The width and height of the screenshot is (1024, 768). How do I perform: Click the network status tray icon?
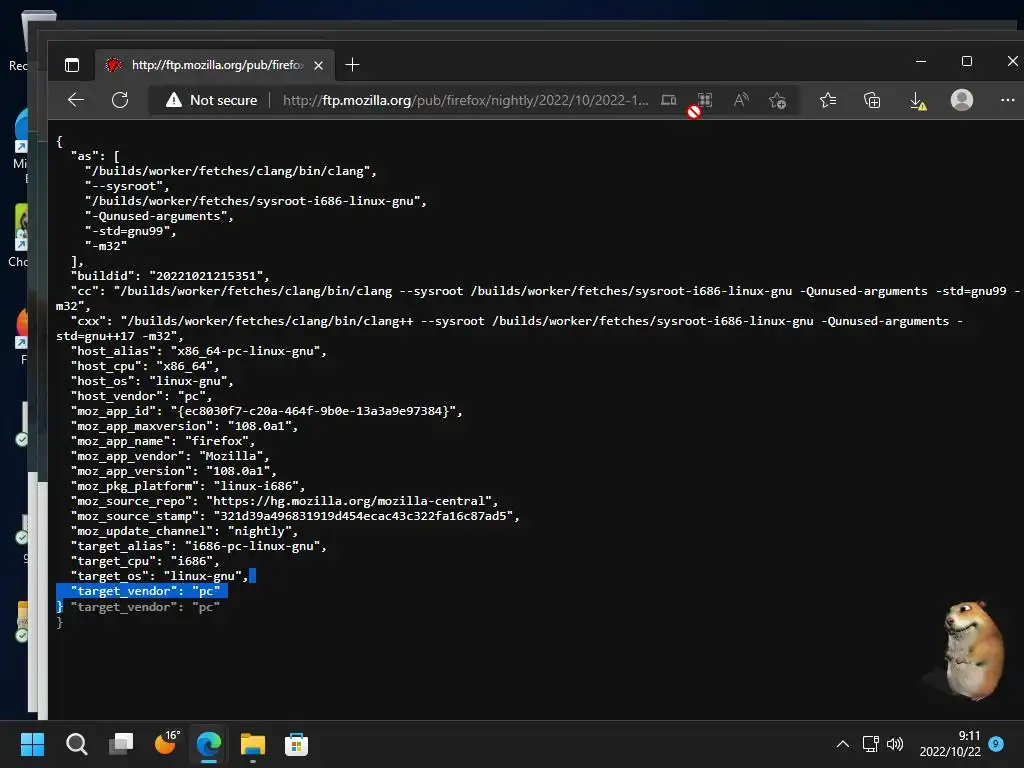(x=870, y=744)
